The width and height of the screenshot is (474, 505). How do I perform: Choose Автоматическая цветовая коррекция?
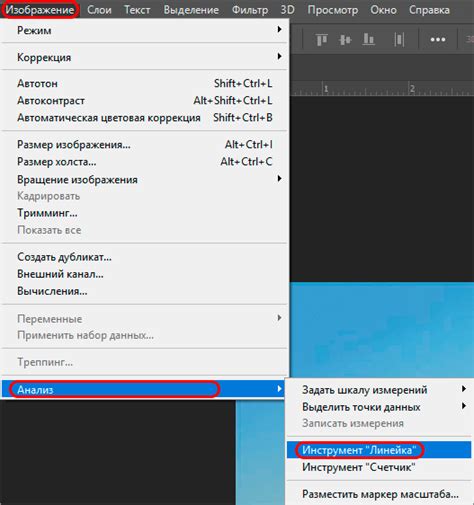(x=144, y=118)
